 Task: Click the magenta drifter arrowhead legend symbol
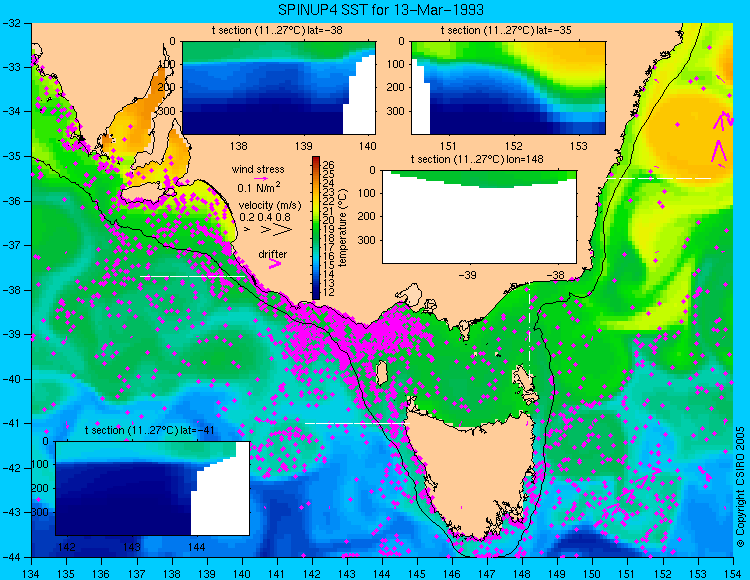pyautogui.click(x=275, y=263)
